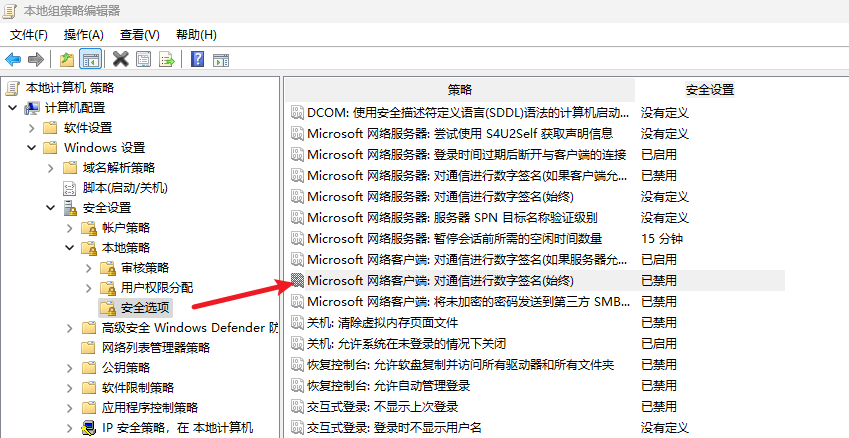Click policy icon for 恢复控制台: 允许自动管理登录
This screenshot has height=438, width=849.
pos(297,385)
